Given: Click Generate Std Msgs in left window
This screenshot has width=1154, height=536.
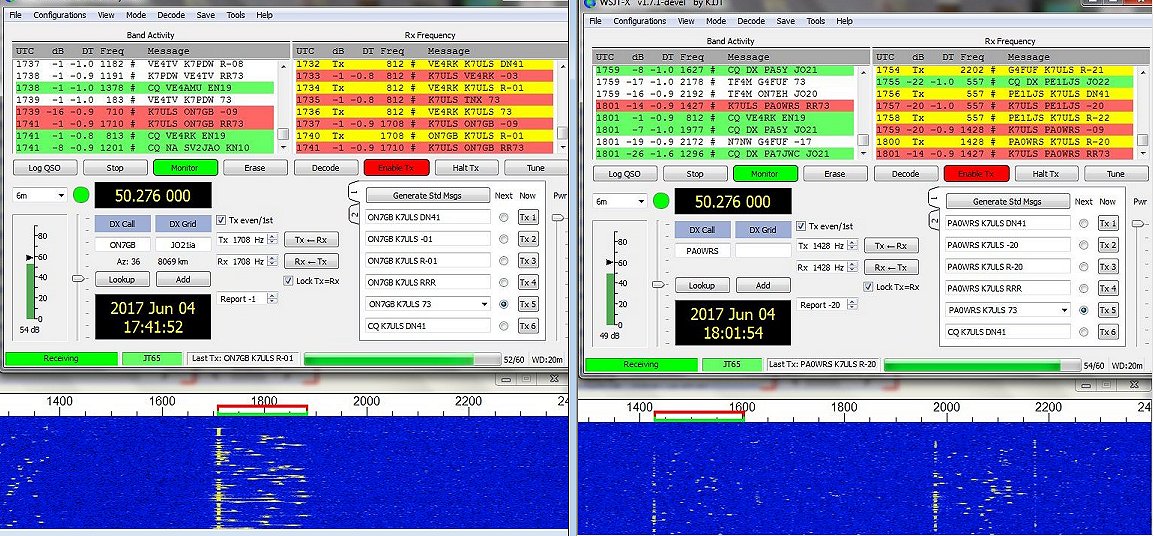Looking at the screenshot, I should pyautogui.click(x=428, y=195).
